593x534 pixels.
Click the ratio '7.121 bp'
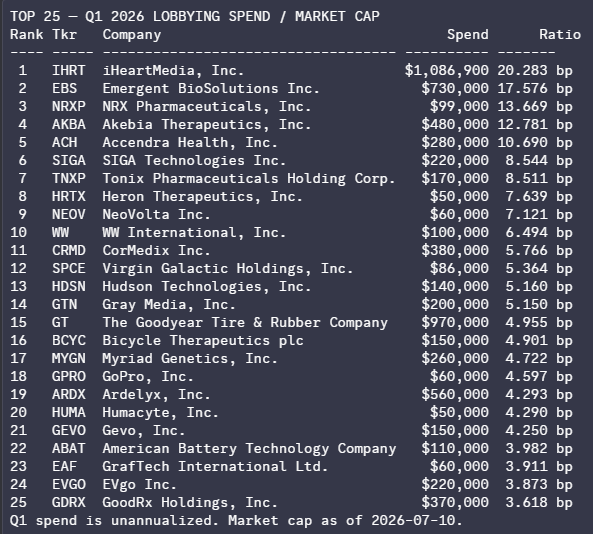(539, 214)
